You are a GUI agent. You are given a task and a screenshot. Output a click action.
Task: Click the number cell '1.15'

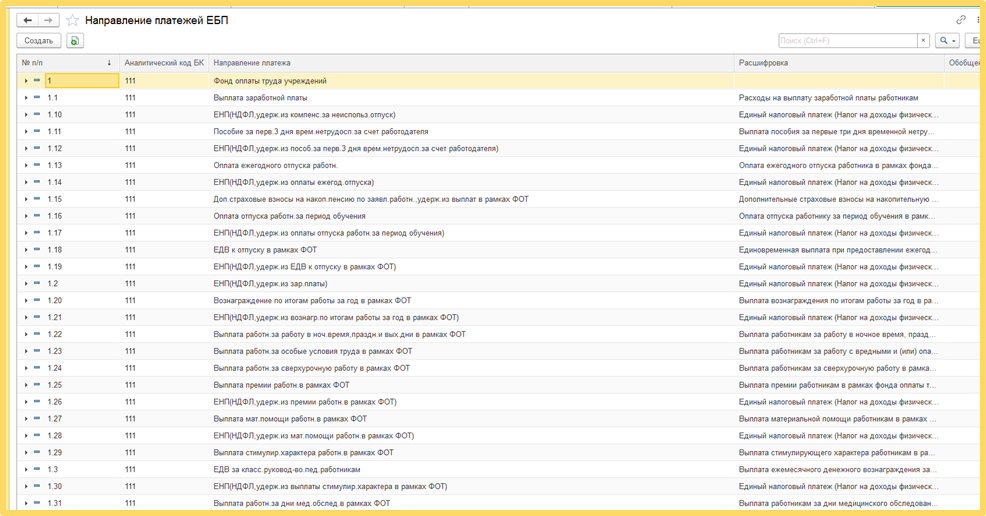(55, 199)
